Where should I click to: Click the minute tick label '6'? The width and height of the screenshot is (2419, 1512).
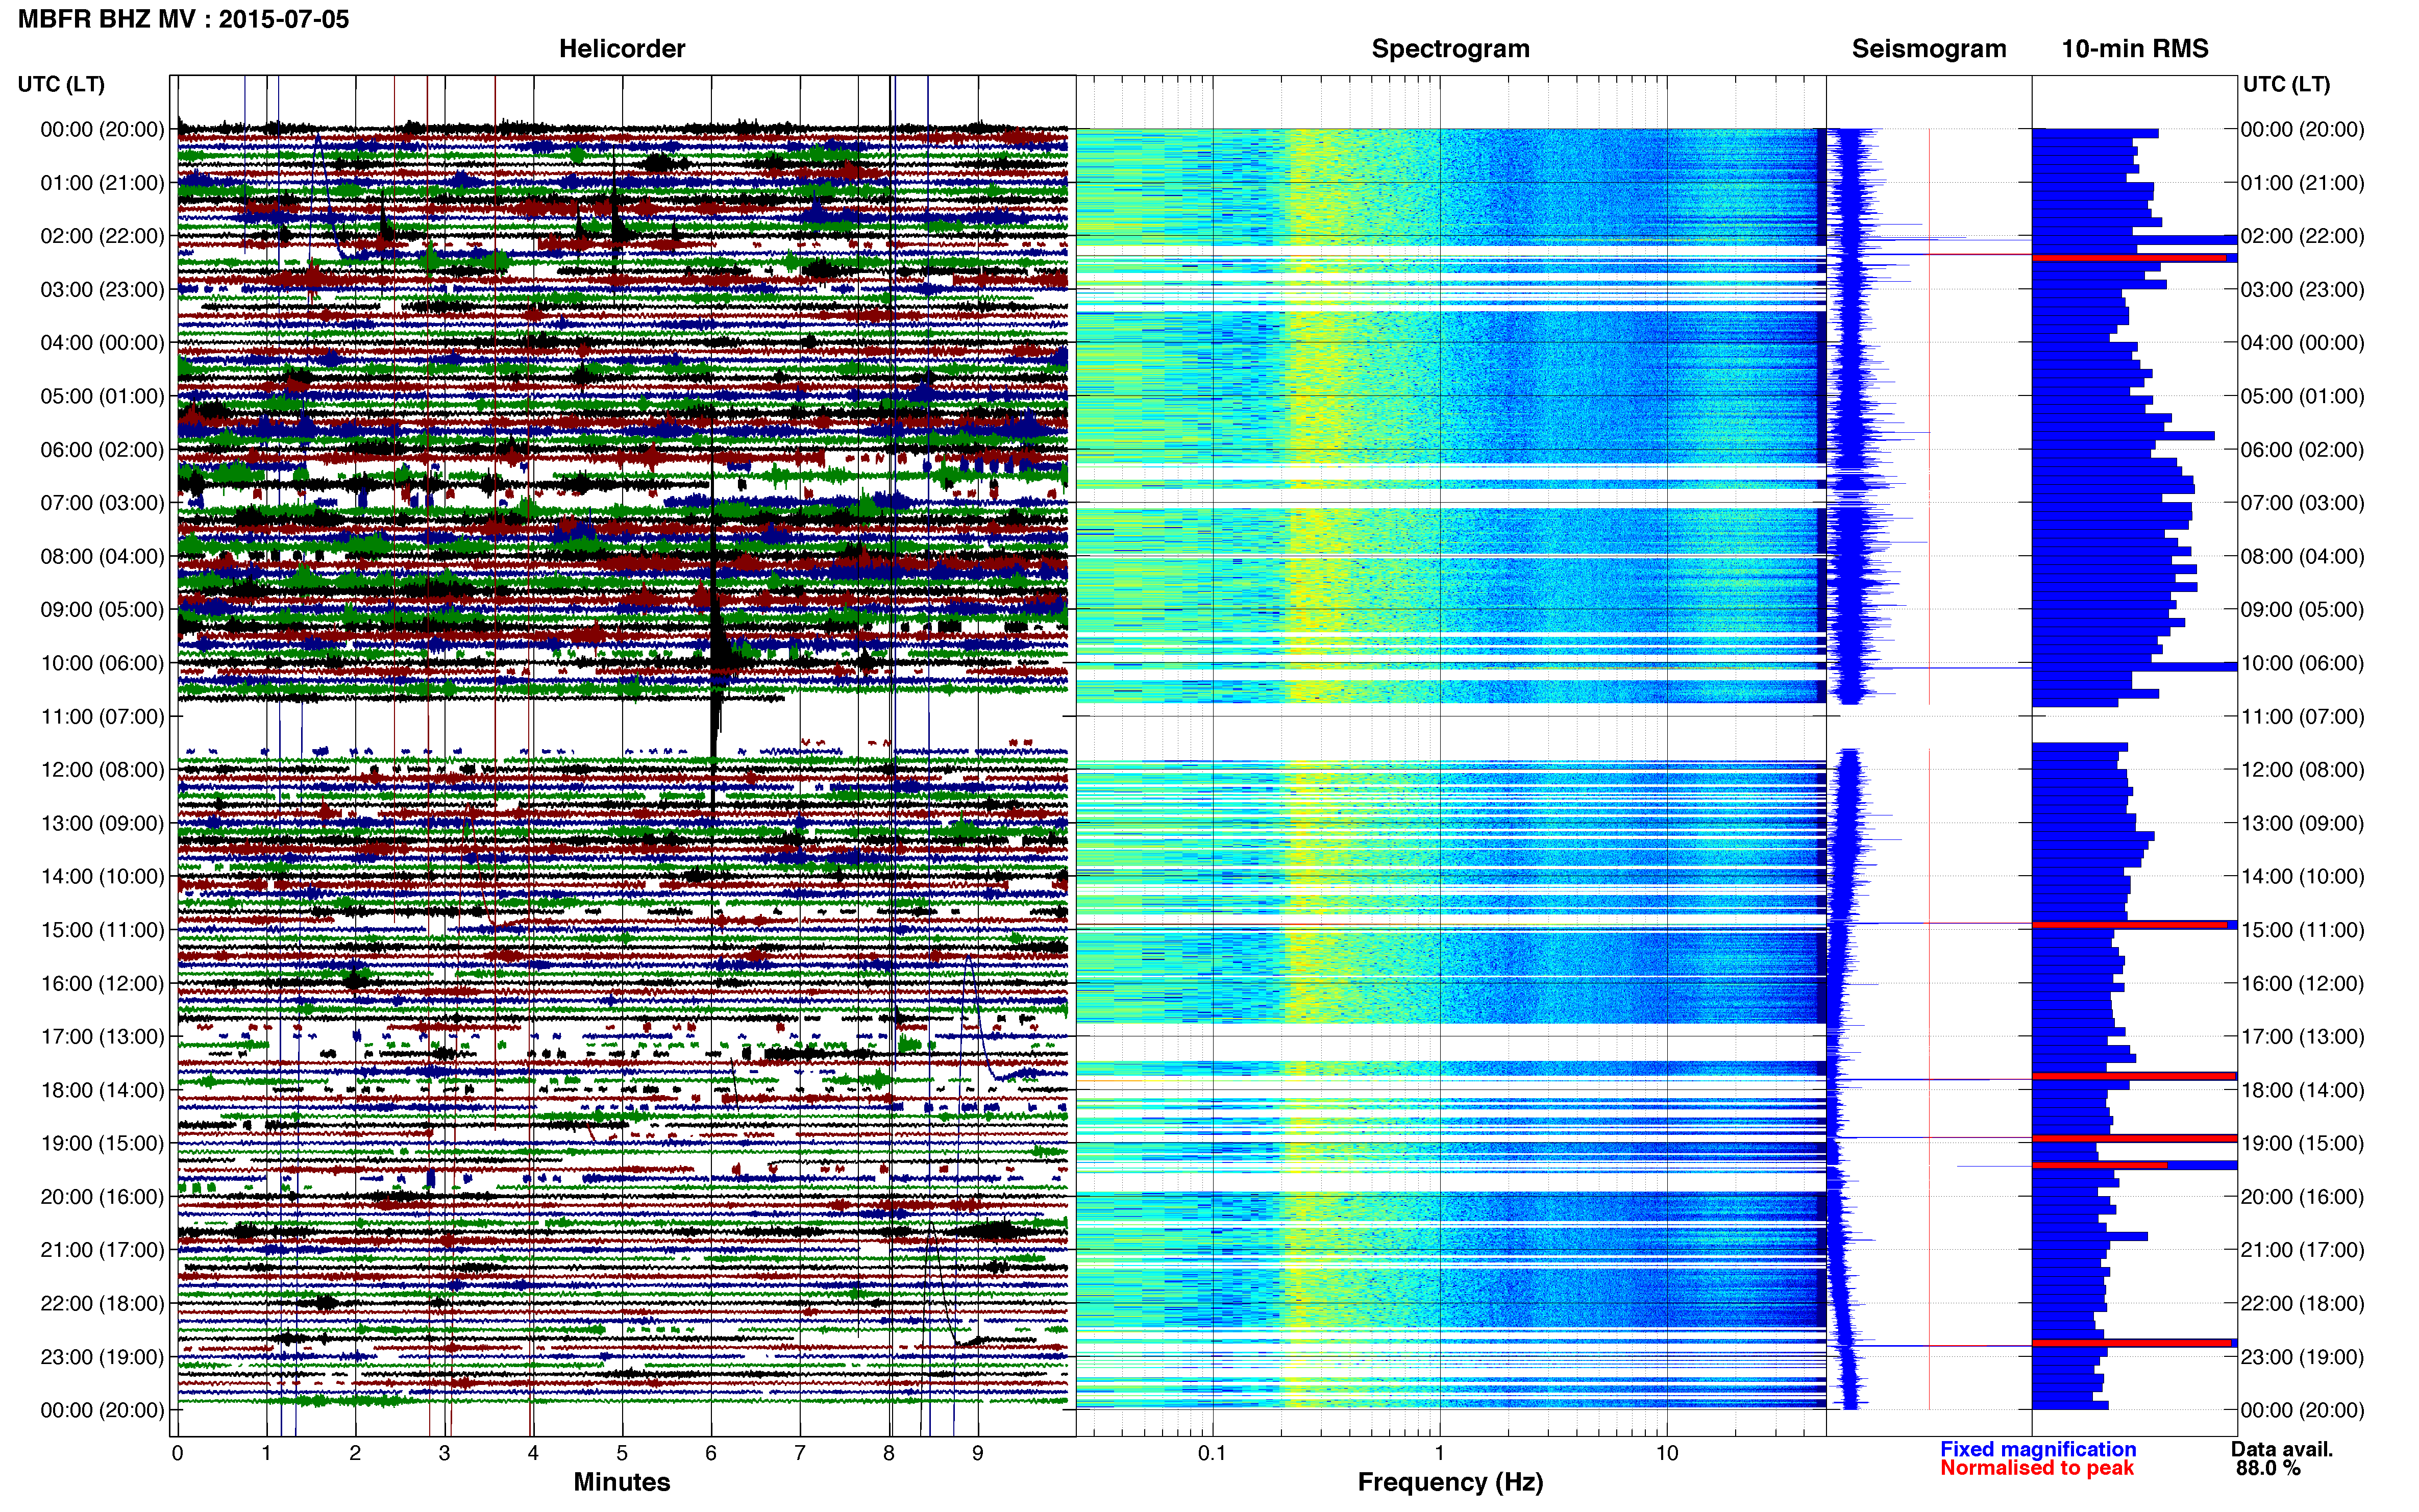711,1453
